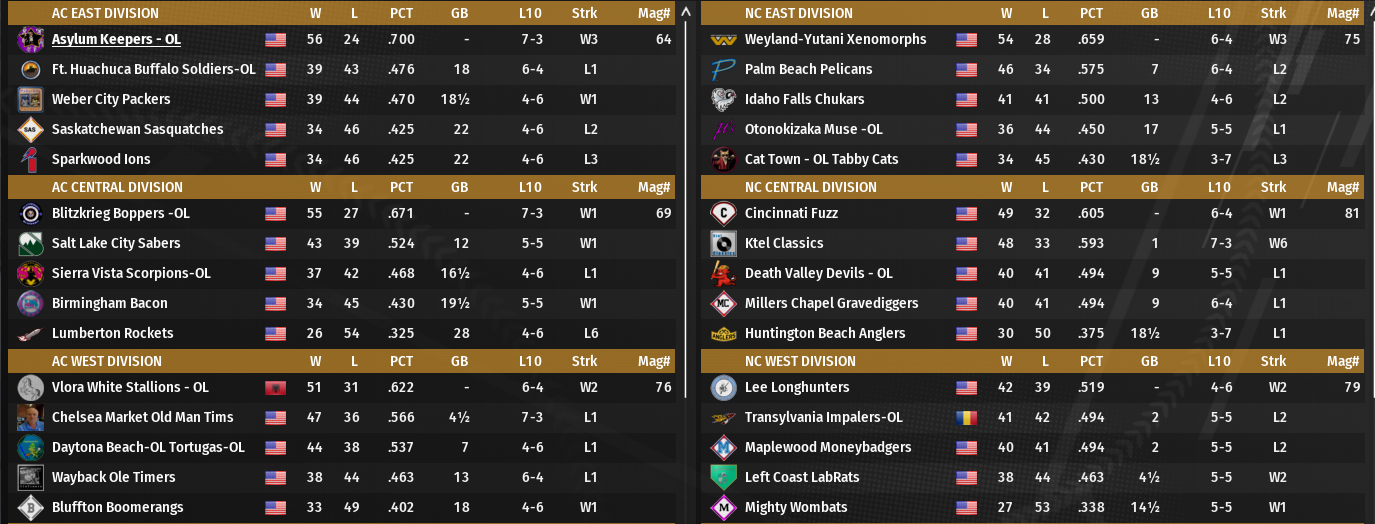Sort NC East Division by GB column
The image size is (1375, 524).
(x=1149, y=14)
